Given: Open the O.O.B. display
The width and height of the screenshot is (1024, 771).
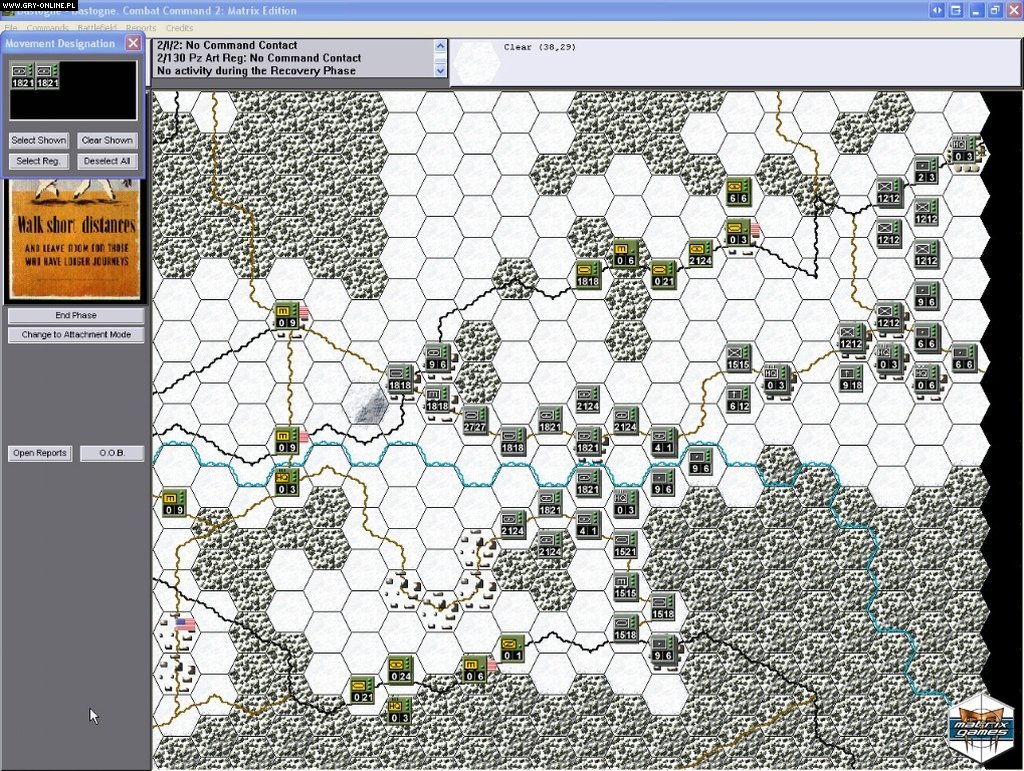Looking at the screenshot, I should [111, 453].
